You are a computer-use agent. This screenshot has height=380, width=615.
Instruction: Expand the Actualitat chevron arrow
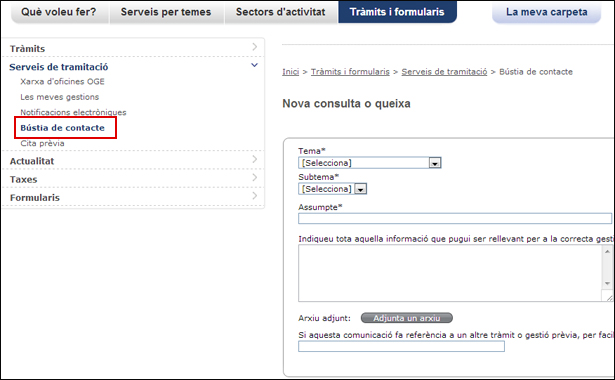coord(255,159)
